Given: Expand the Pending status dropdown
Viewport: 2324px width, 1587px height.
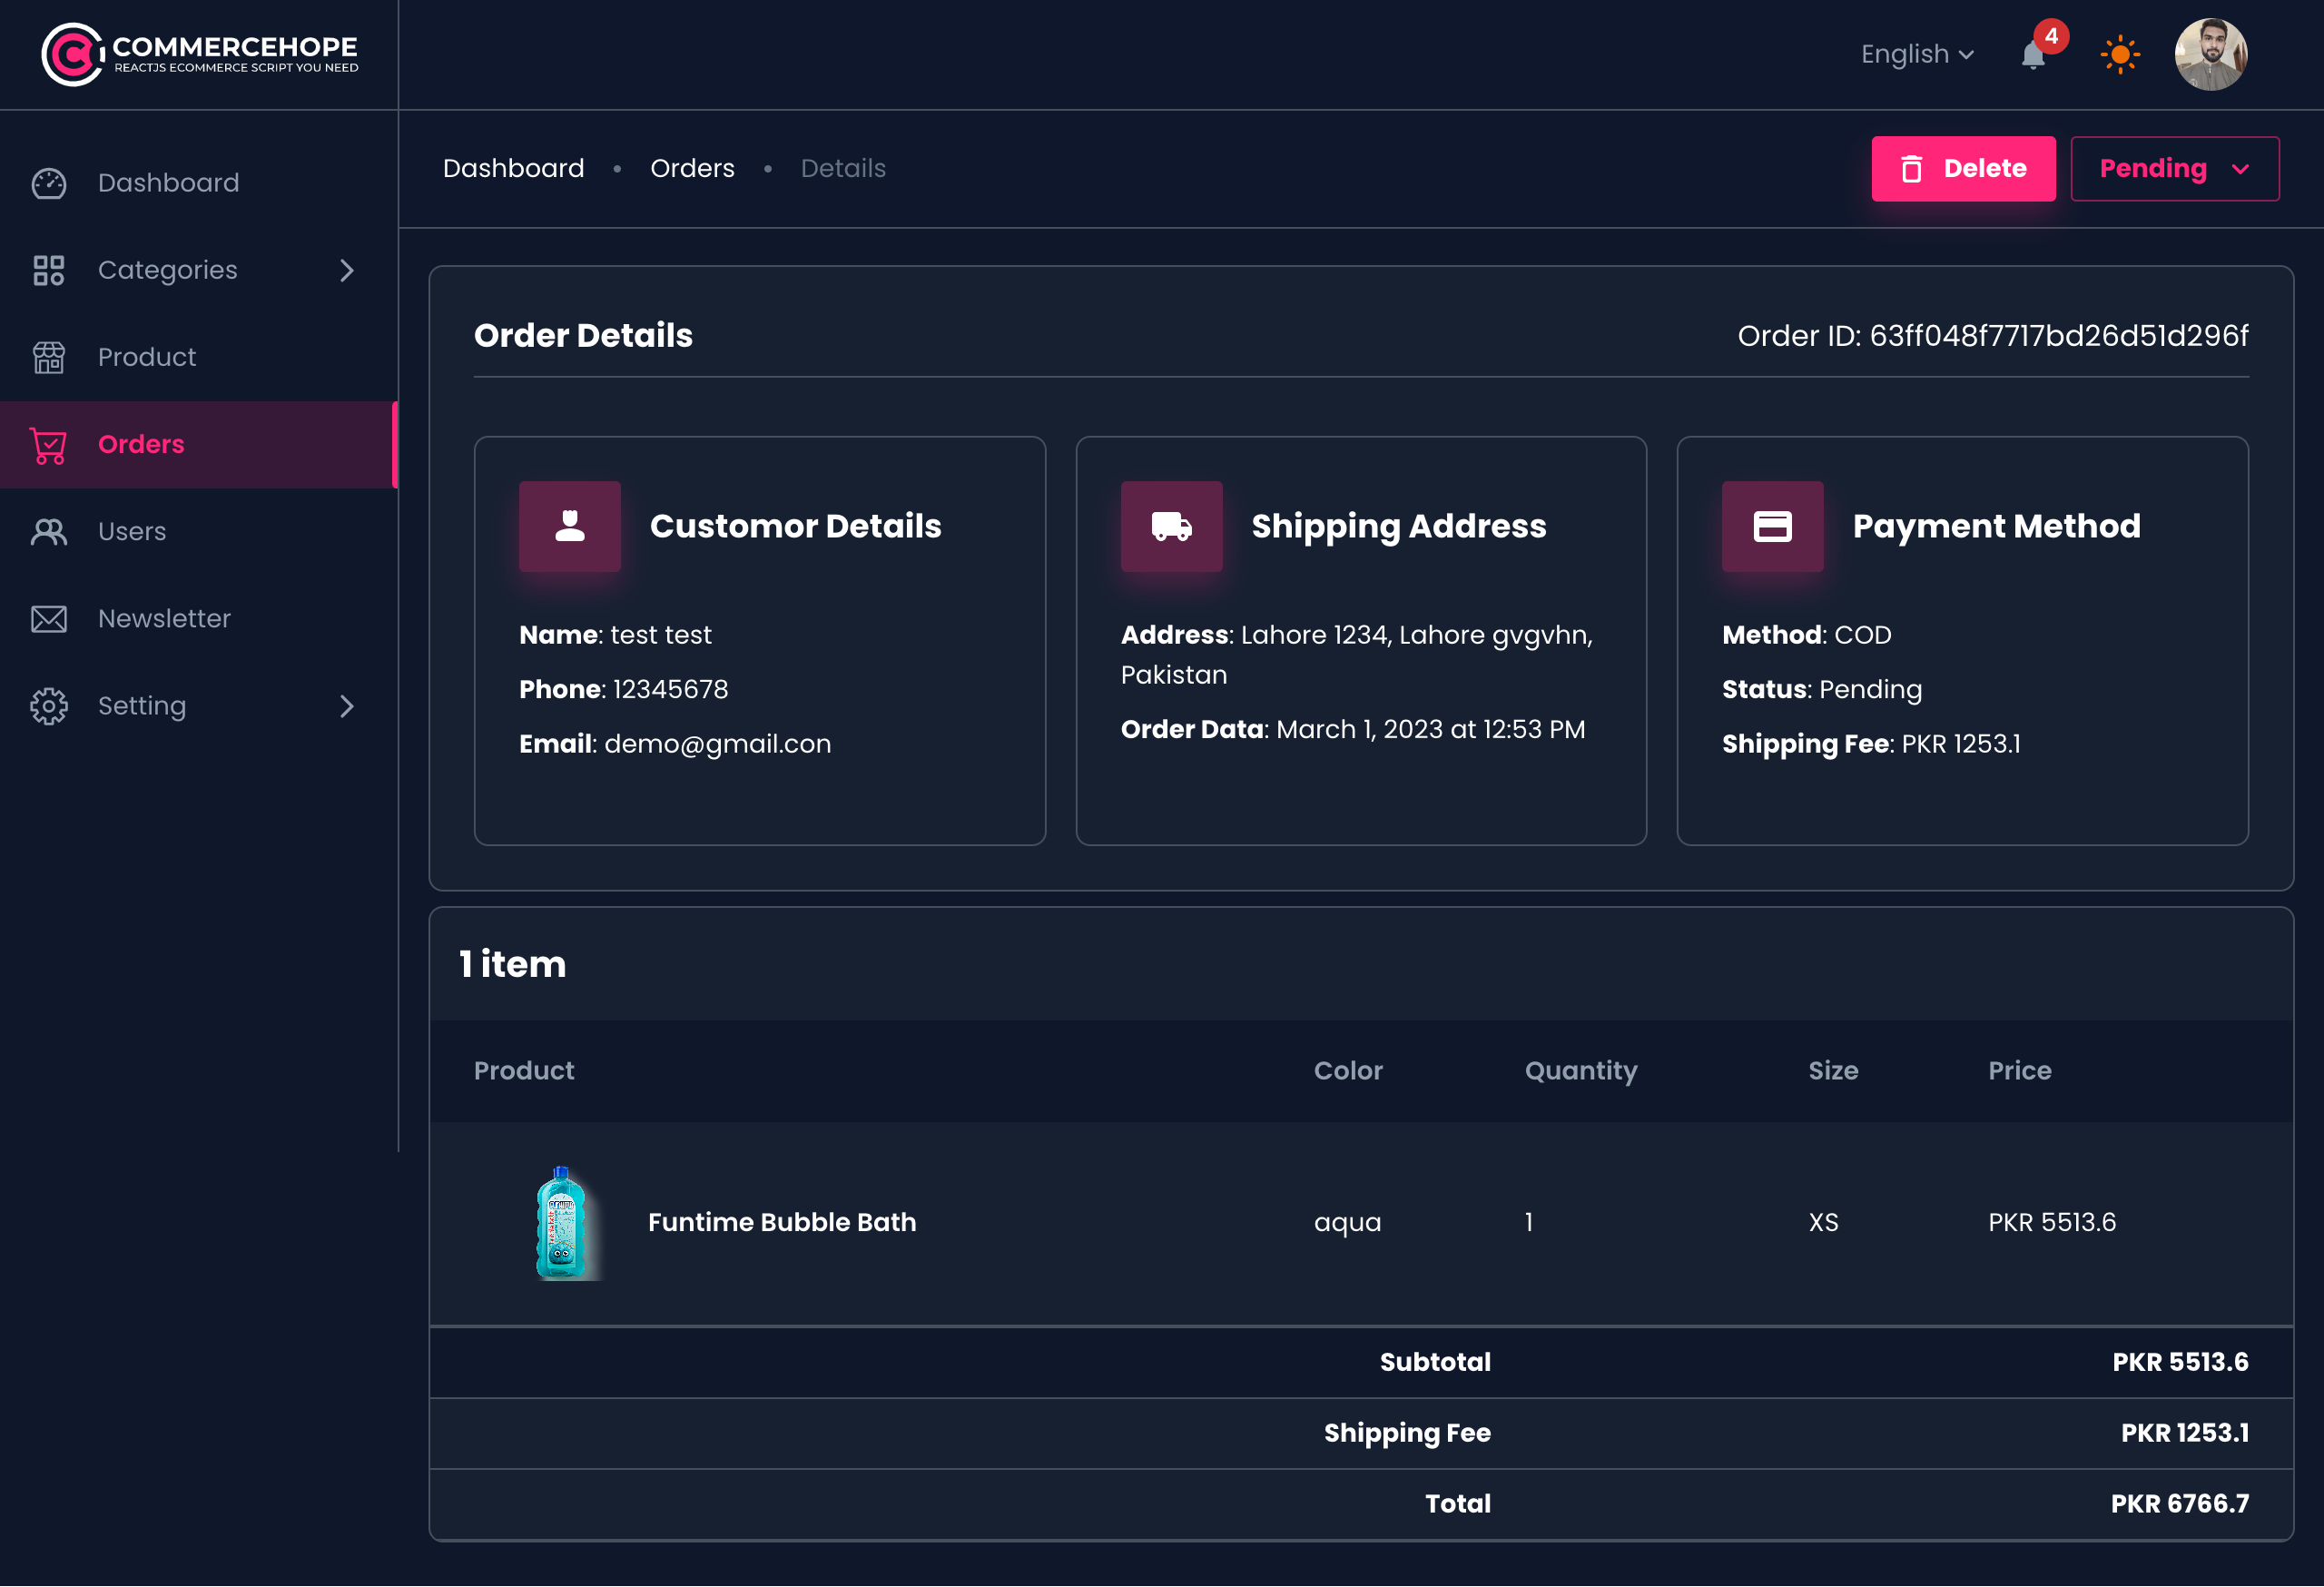Looking at the screenshot, I should [x=2174, y=168].
